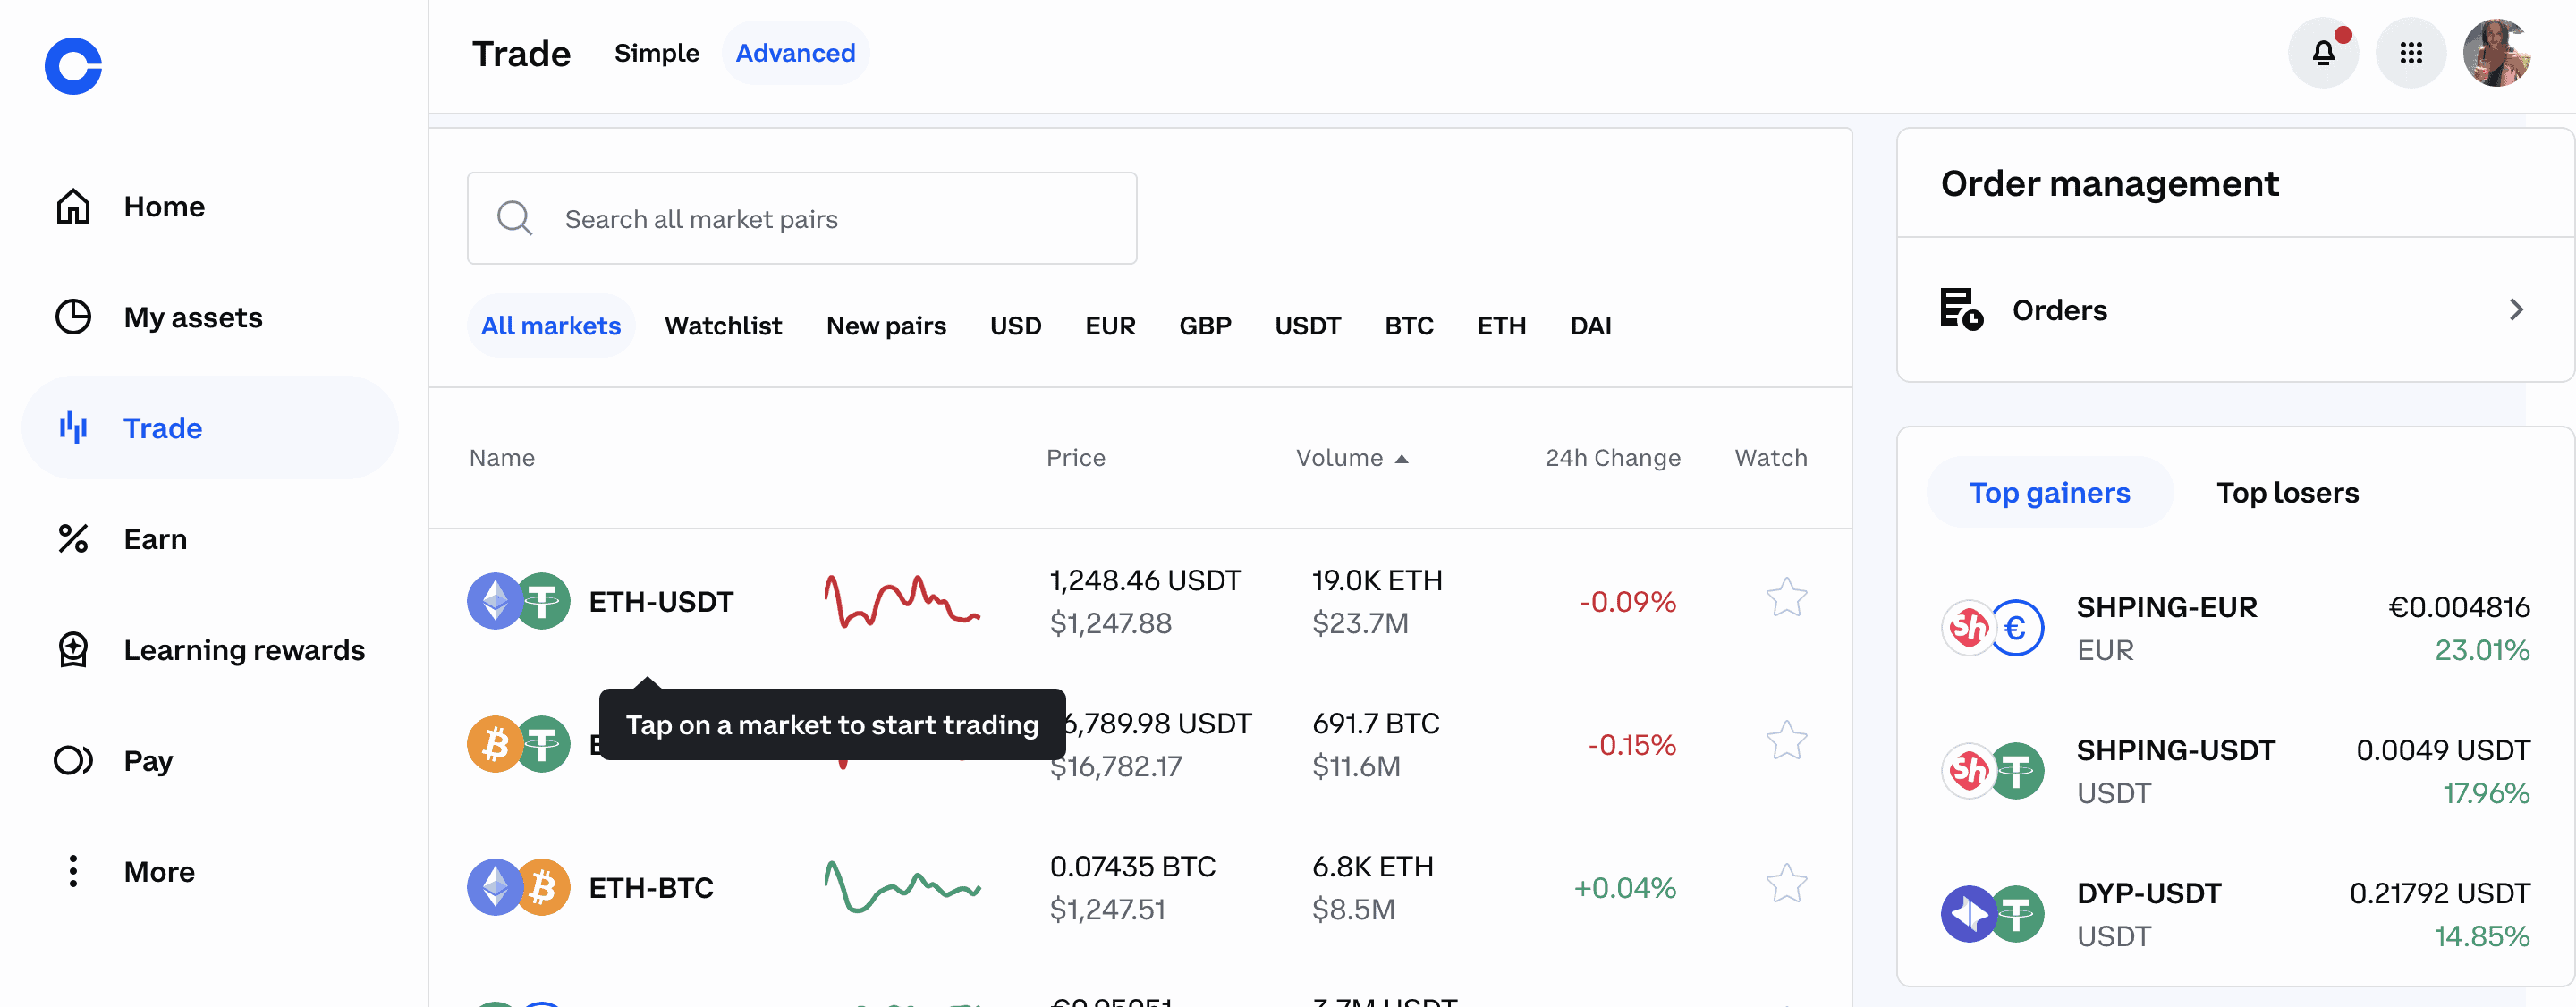This screenshot has height=1007, width=2576.
Task: Switch to Simple trade mode
Action: (x=657, y=53)
